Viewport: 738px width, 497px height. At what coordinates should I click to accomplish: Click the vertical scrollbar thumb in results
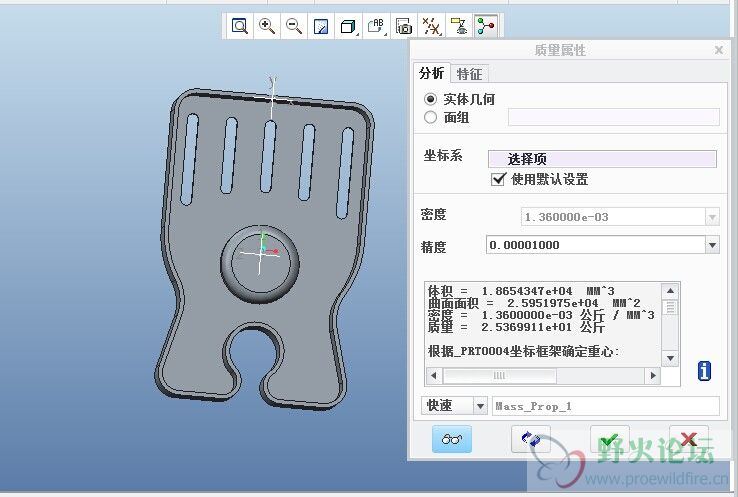671,308
